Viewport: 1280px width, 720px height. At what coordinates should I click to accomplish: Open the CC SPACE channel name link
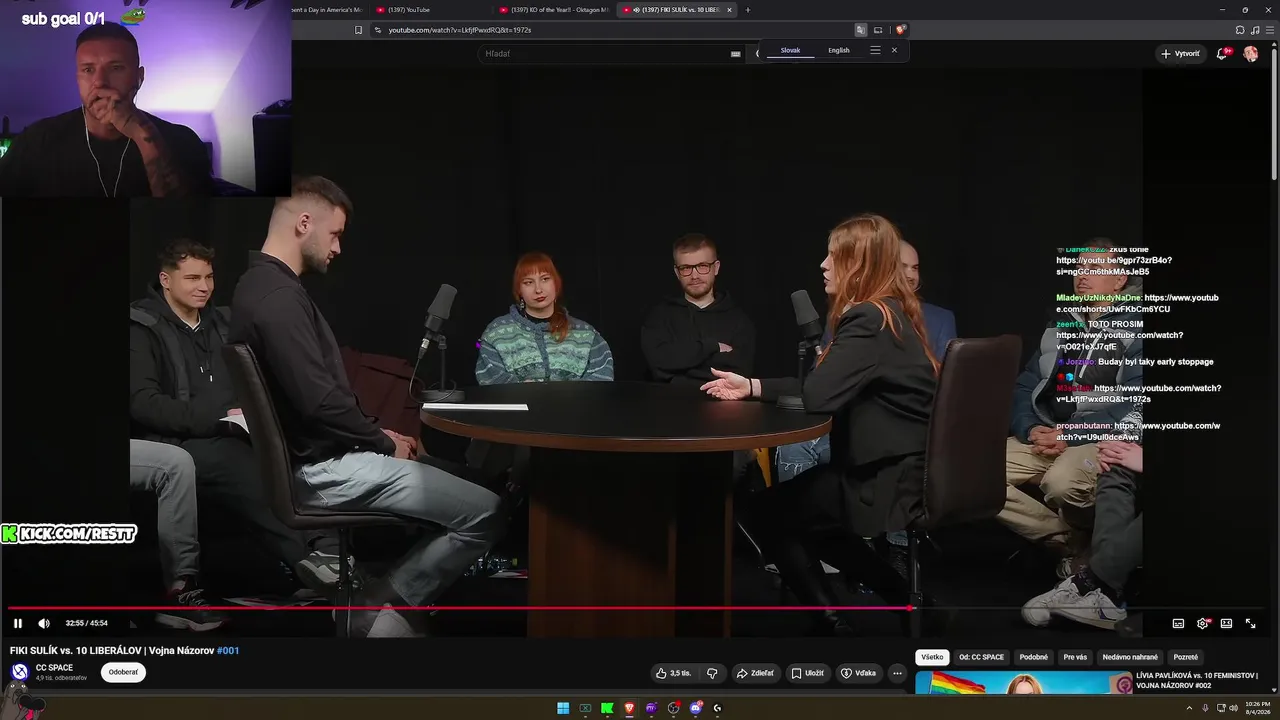pos(54,667)
